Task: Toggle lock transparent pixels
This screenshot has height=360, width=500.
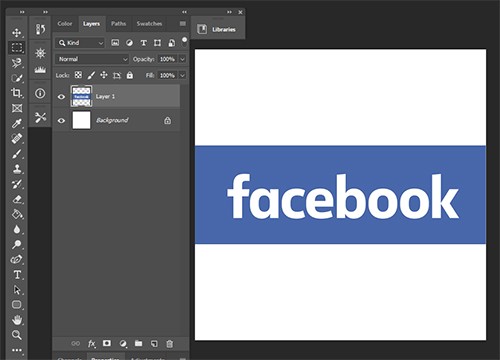Action: point(78,75)
